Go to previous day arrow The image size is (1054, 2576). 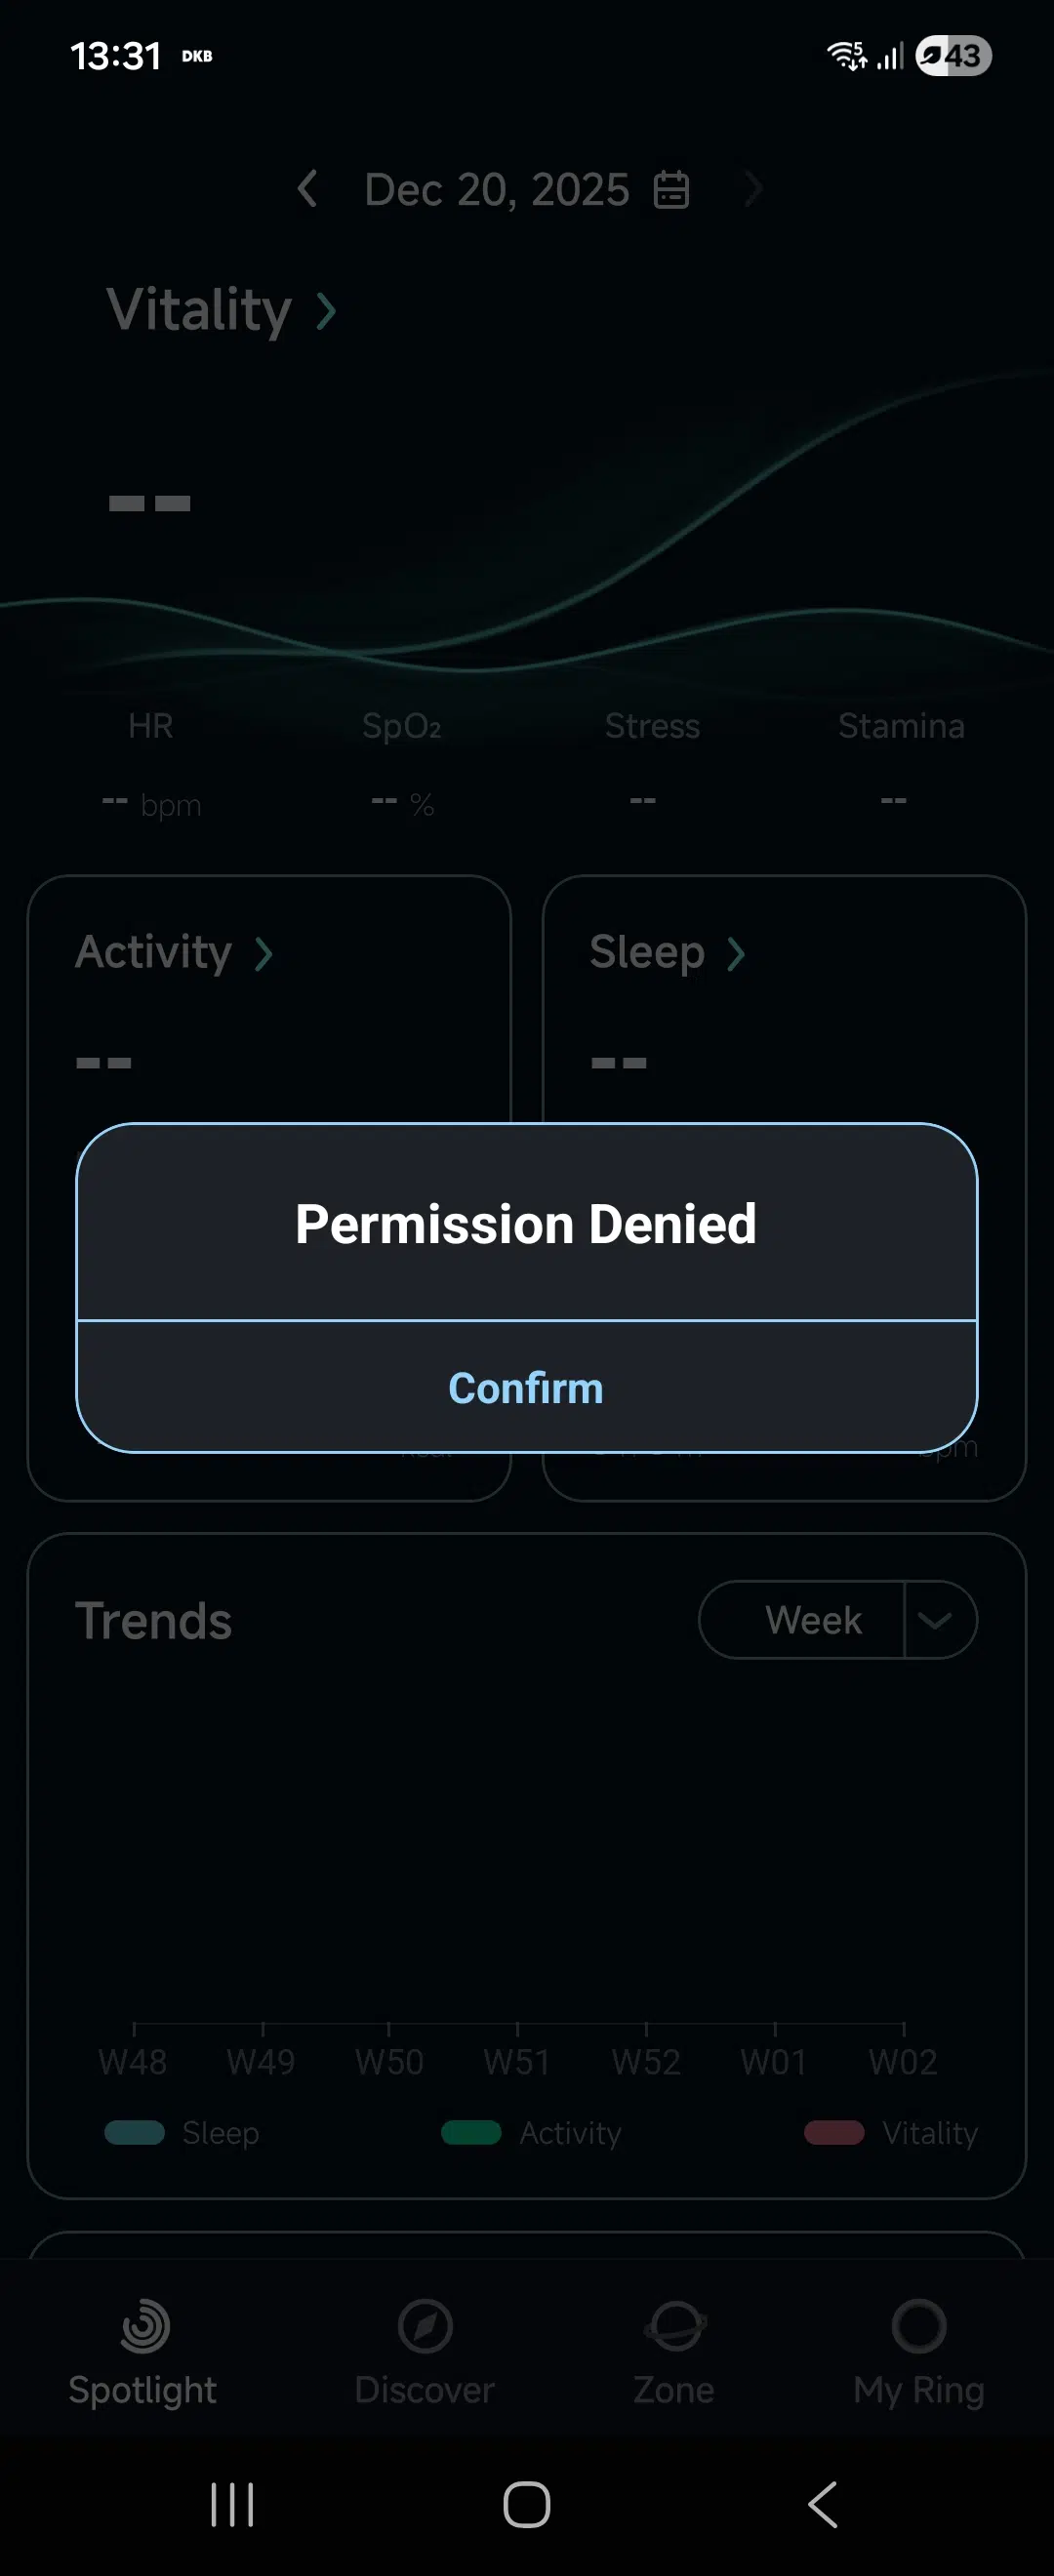click(308, 188)
